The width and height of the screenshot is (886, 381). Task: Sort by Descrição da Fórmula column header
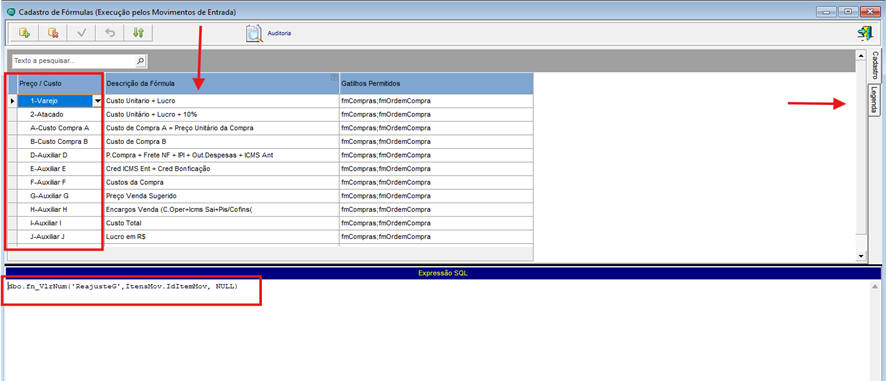[x=222, y=84]
